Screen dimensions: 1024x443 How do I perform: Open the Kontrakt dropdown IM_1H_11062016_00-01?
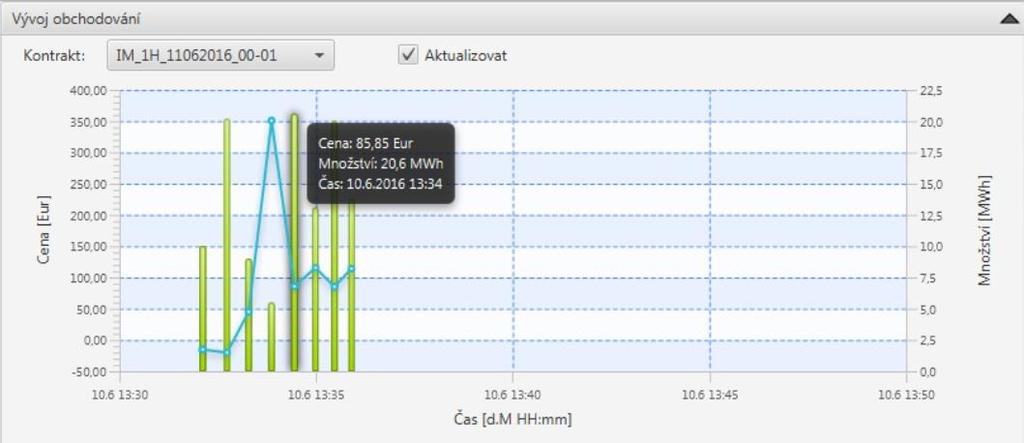point(221,56)
